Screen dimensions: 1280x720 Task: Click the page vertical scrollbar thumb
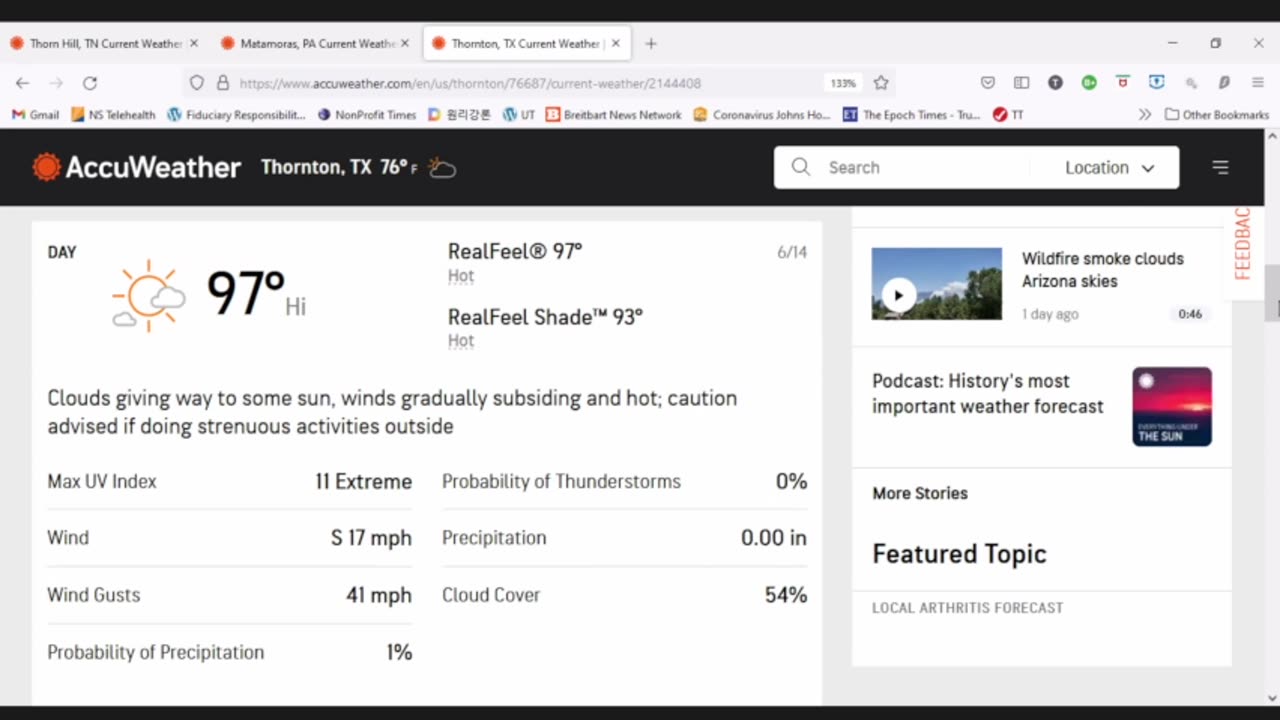[x=1271, y=293]
